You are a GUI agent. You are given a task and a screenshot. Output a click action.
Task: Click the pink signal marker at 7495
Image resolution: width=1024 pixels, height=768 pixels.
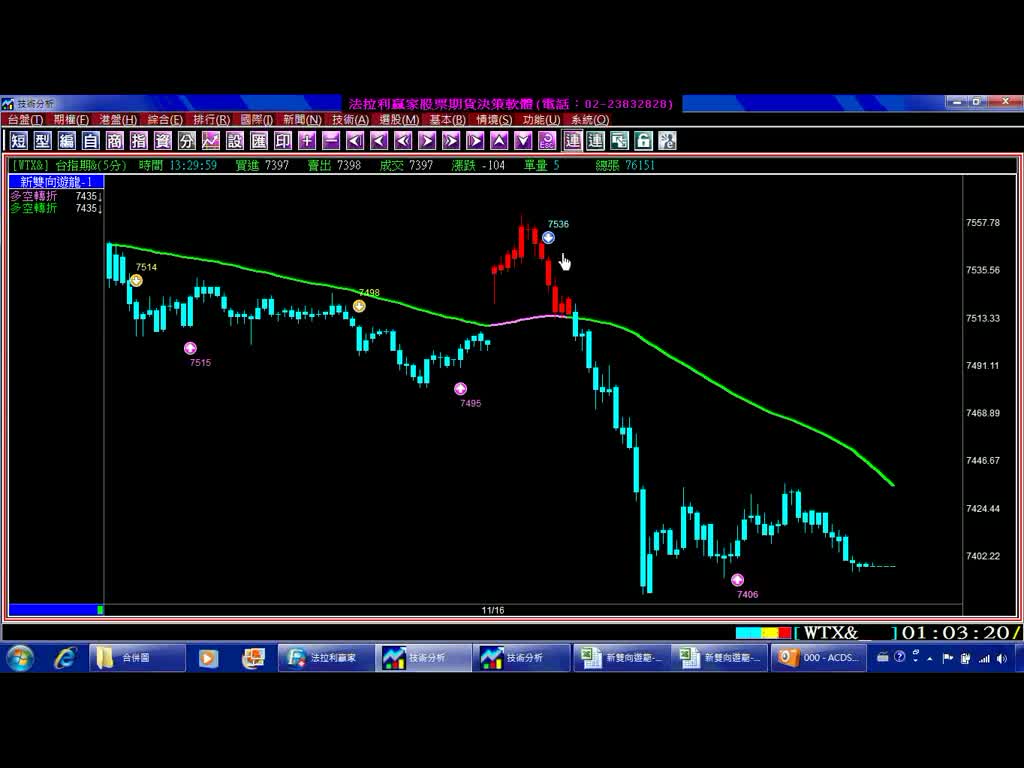(x=460, y=389)
